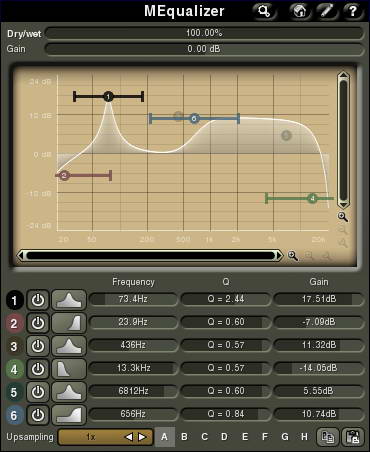Screen dimensions: 370x452
Task: Select the band 1 number badge
Action: [x=14, y=300]
